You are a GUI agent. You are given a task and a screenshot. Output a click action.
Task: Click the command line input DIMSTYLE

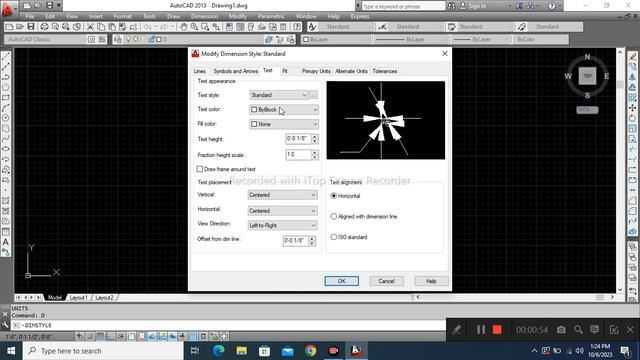[x=229, y=325]
